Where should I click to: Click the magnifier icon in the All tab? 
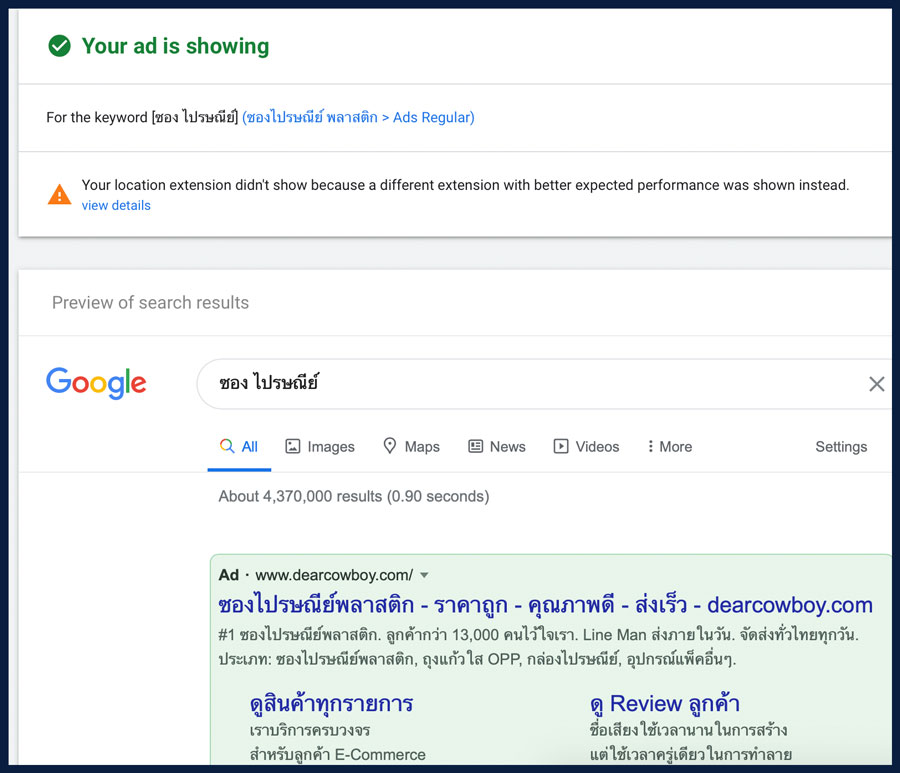click(x=227, y=446)
